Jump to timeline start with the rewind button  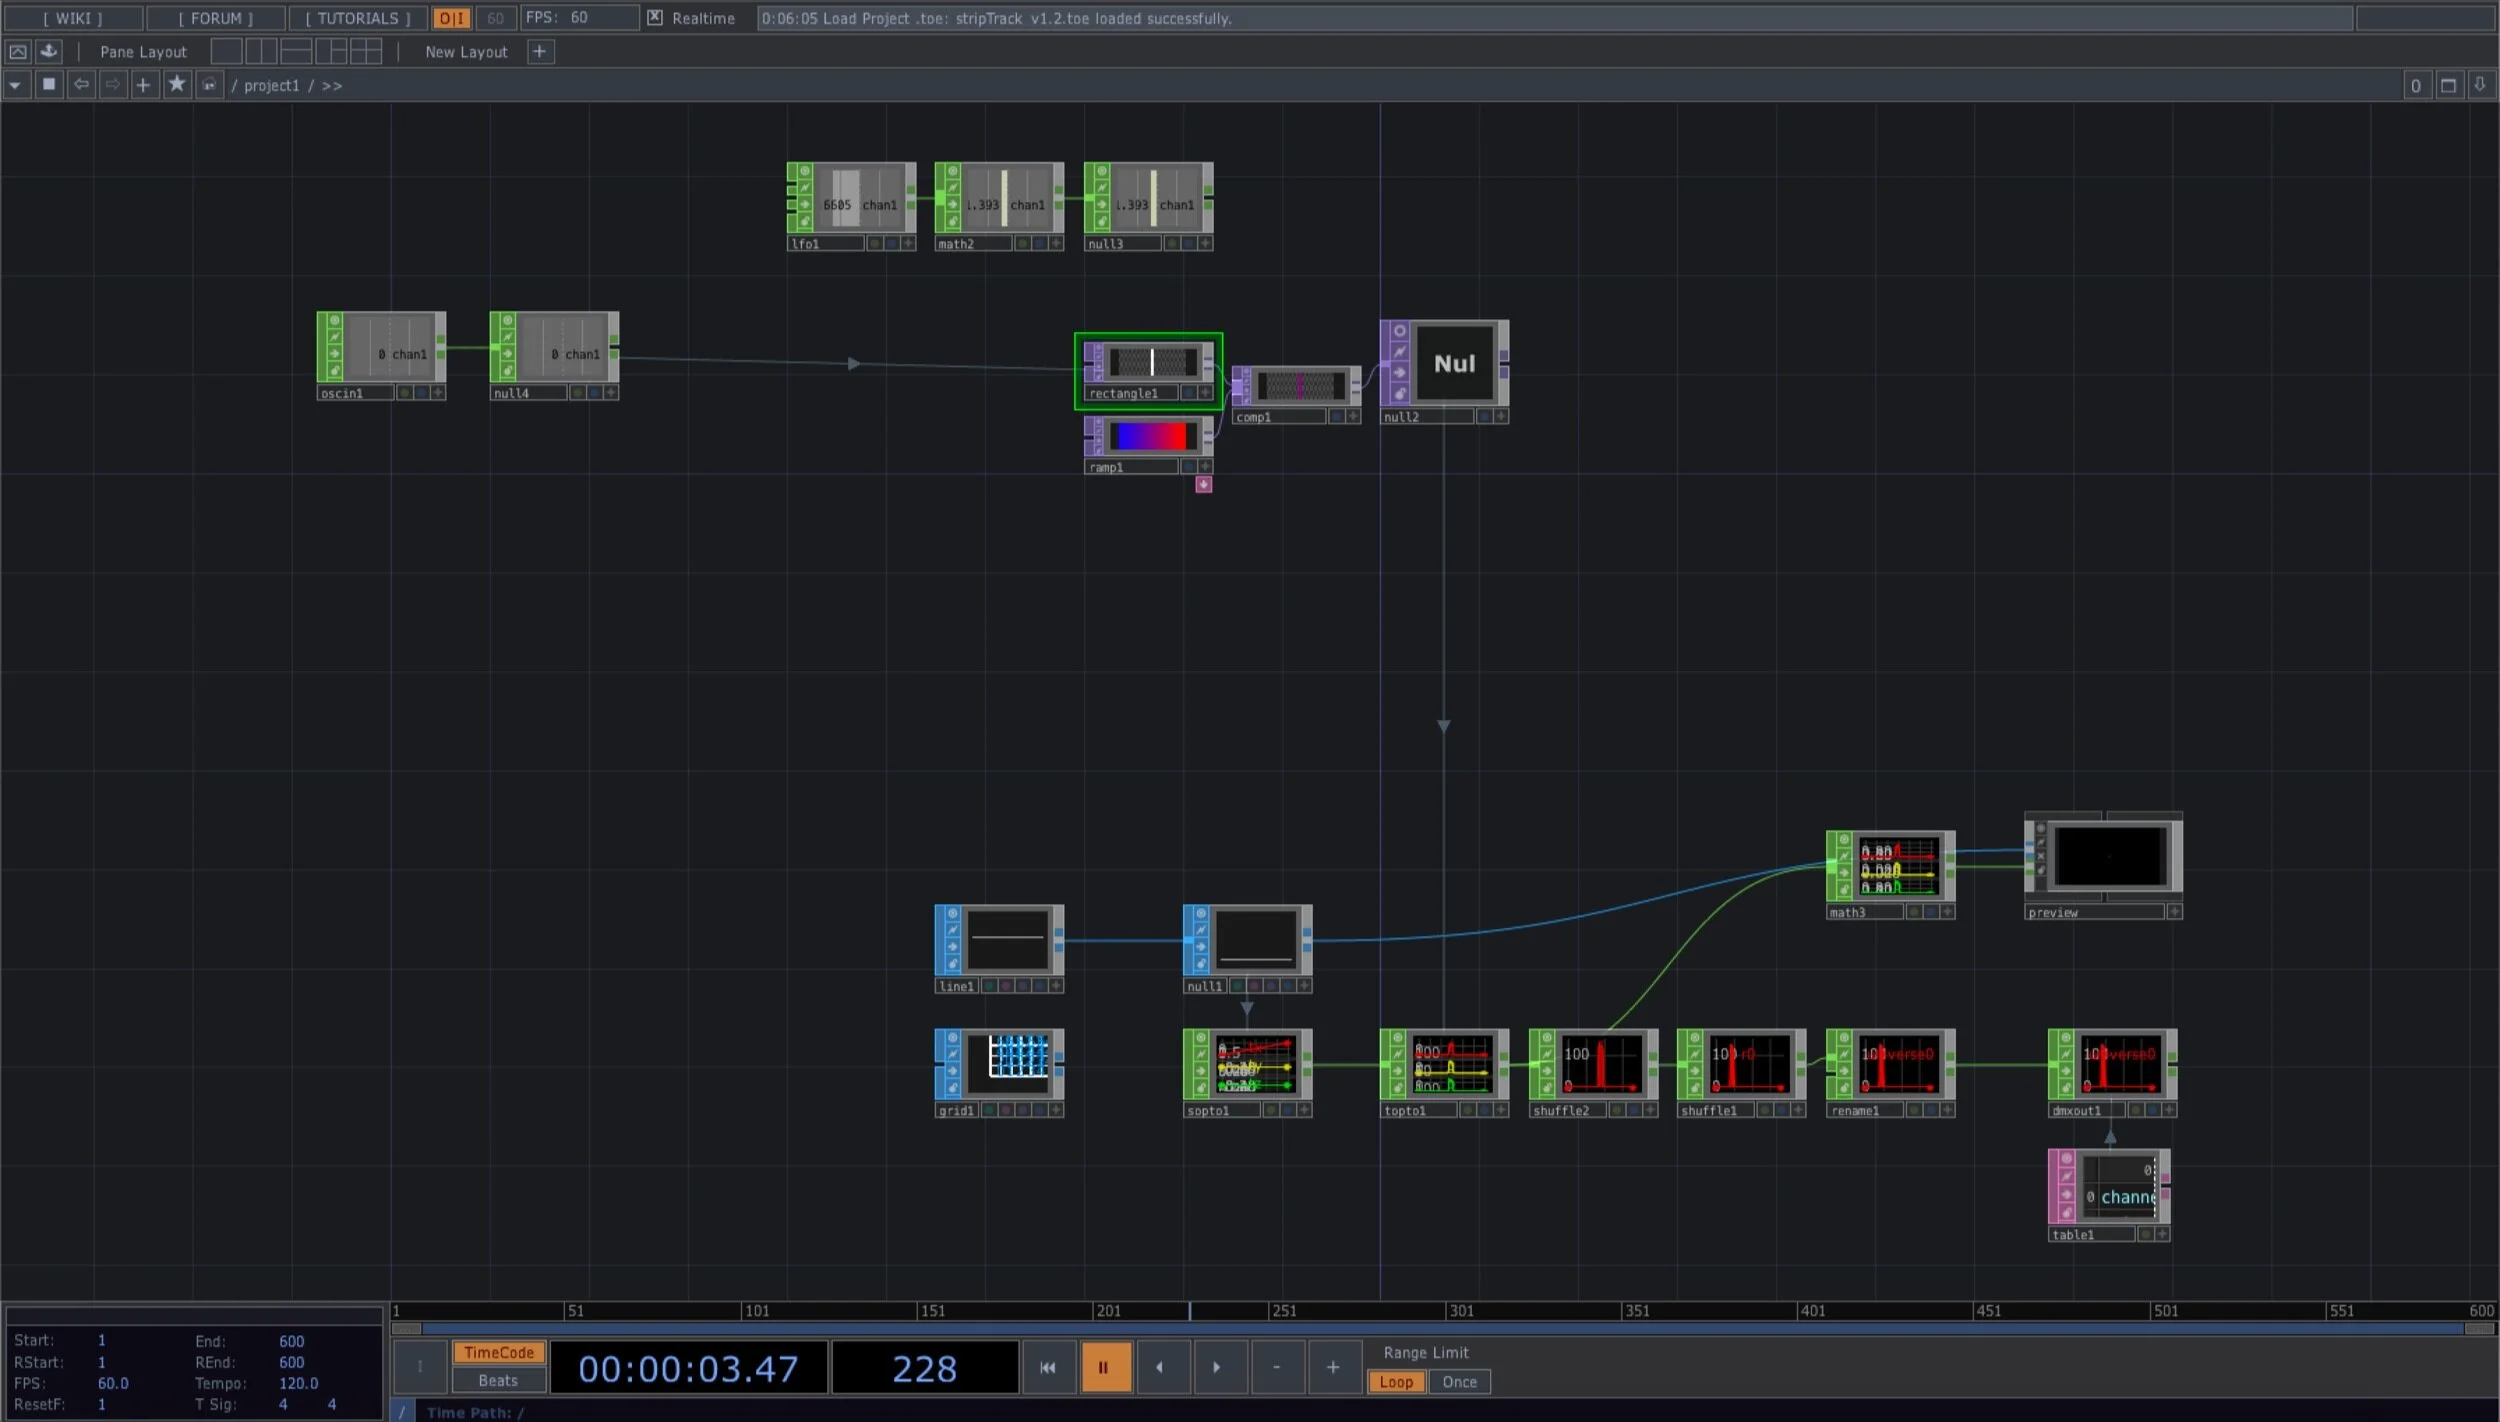(x=1047, y=1367)
